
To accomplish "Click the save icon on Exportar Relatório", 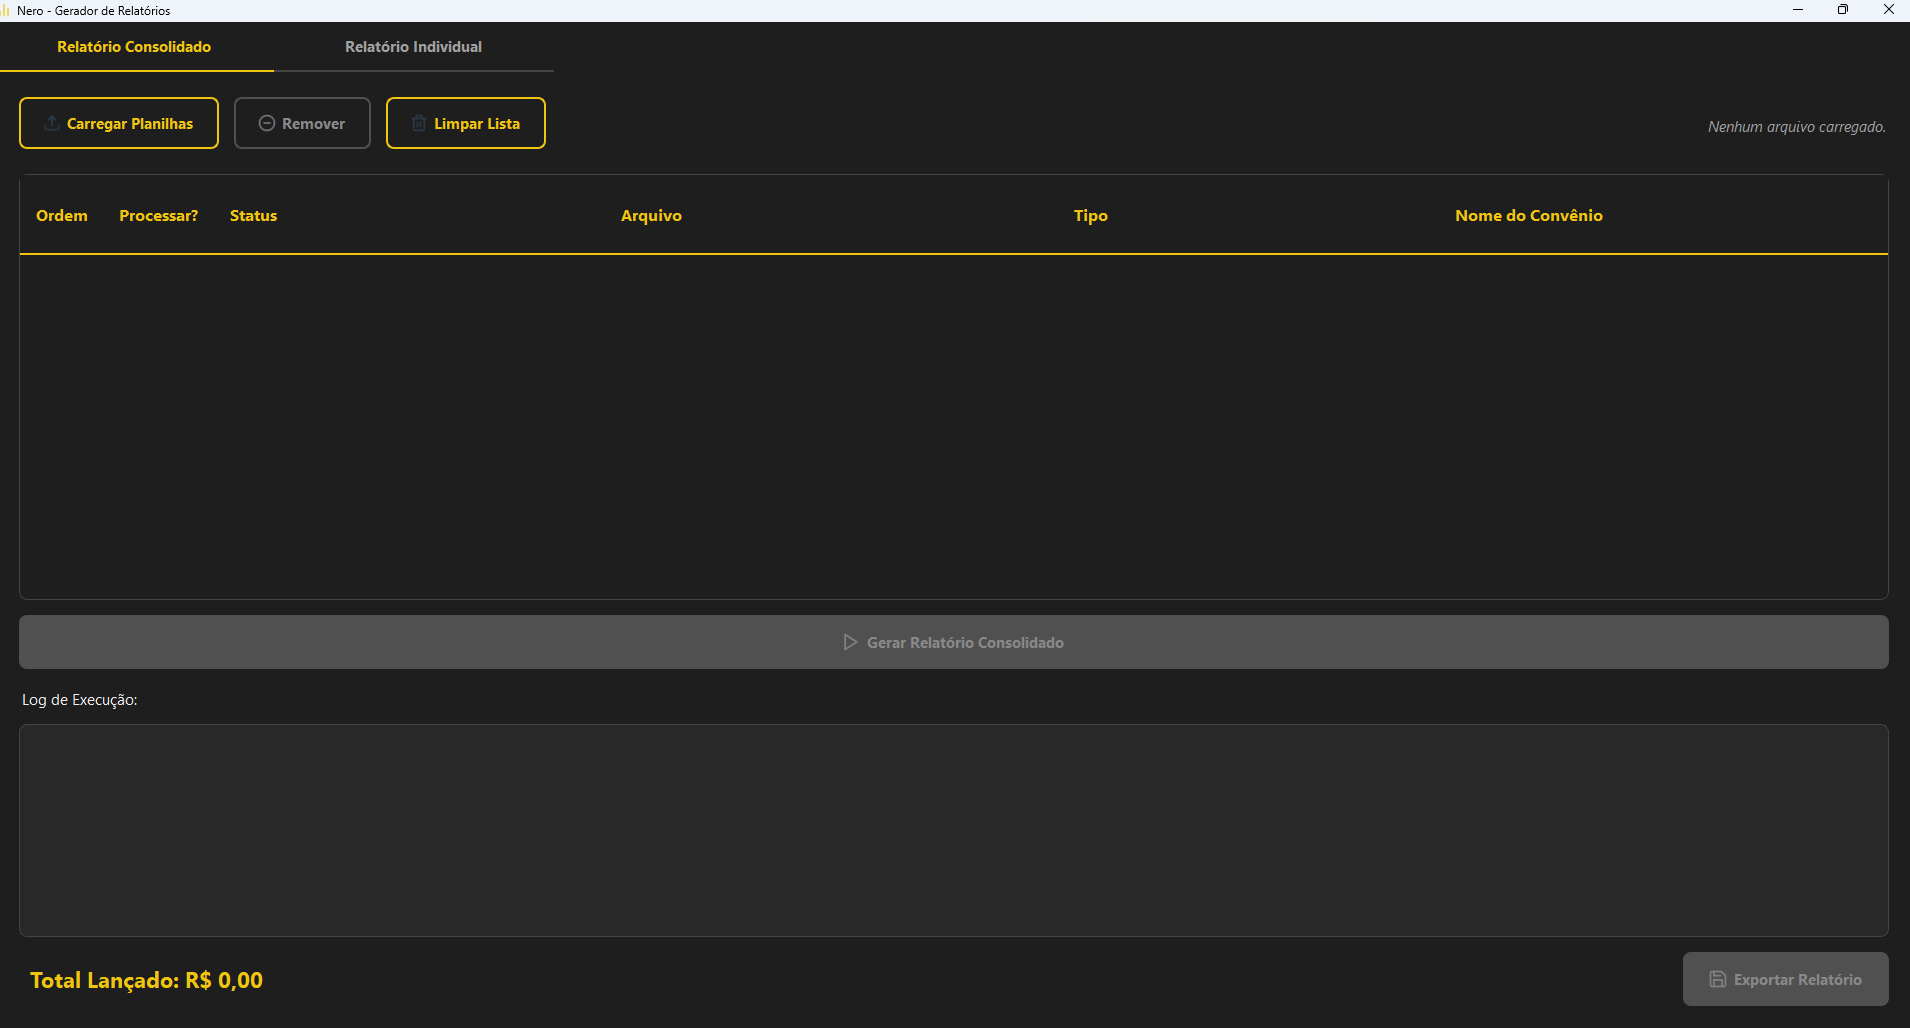I will [x=1717, y=979].
